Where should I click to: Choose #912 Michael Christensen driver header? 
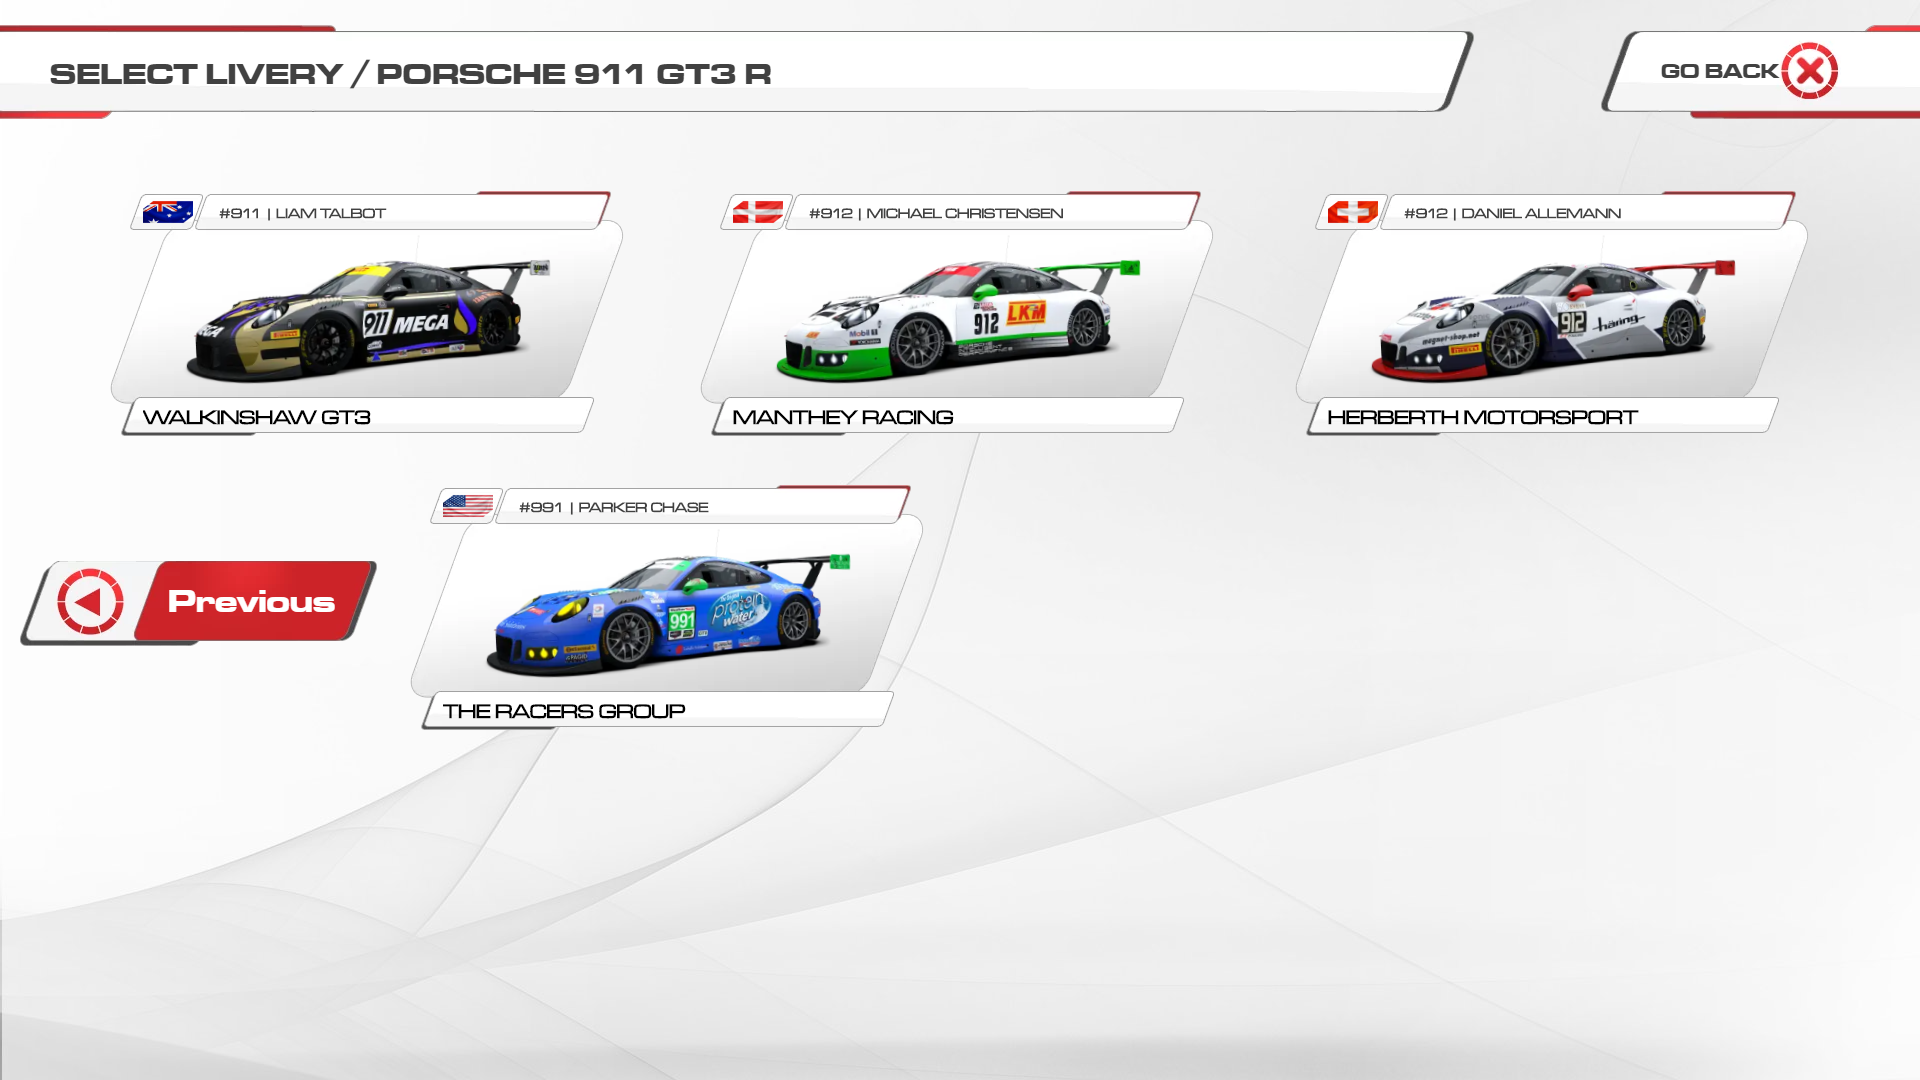click(x=935, y=213)
